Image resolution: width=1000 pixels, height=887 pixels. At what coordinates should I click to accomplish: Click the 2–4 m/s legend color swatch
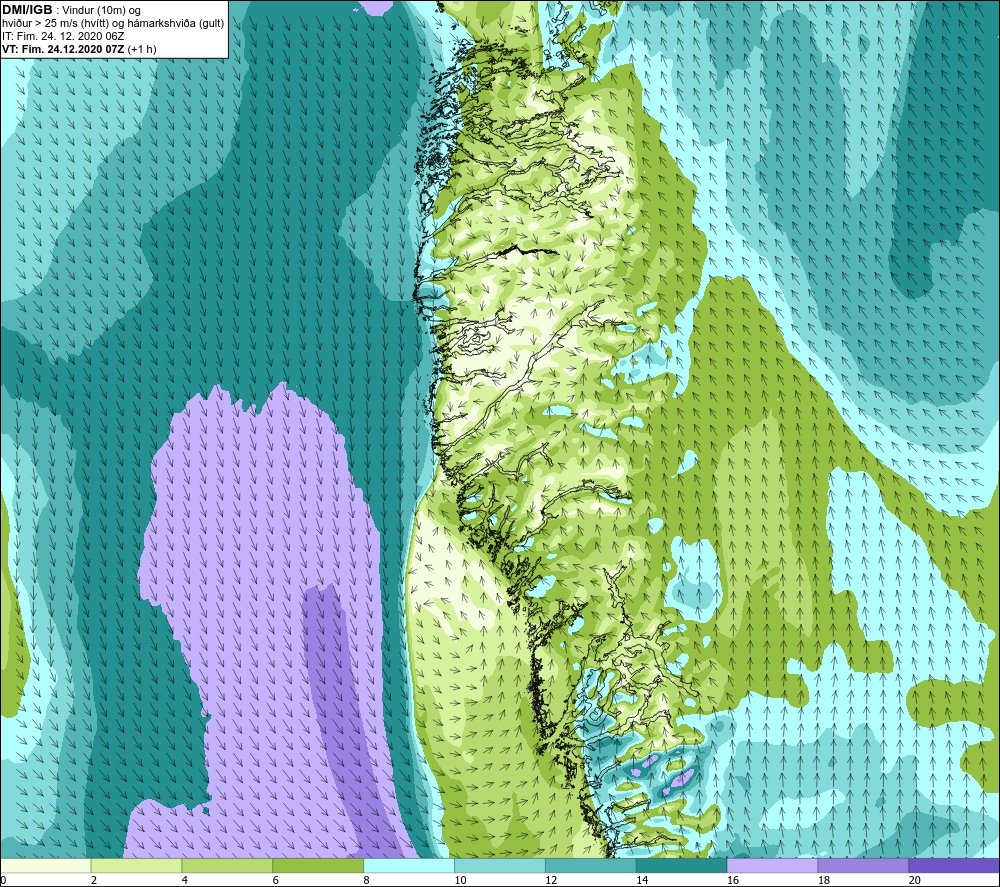tap(136, 865)
